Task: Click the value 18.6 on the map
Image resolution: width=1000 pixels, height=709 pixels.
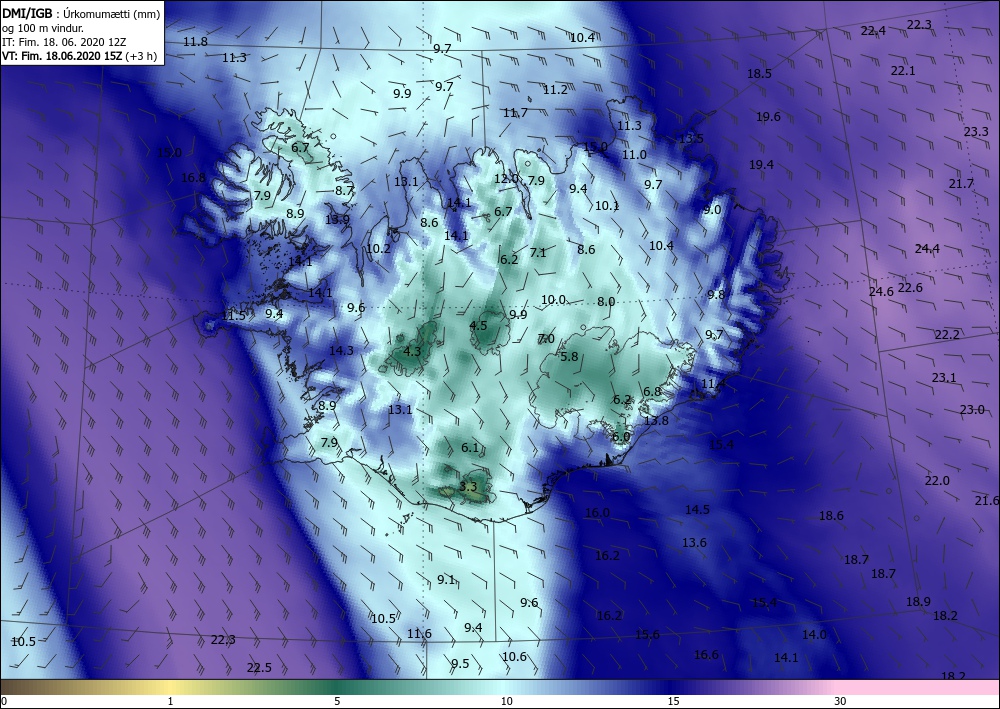Action: [831, 516]
